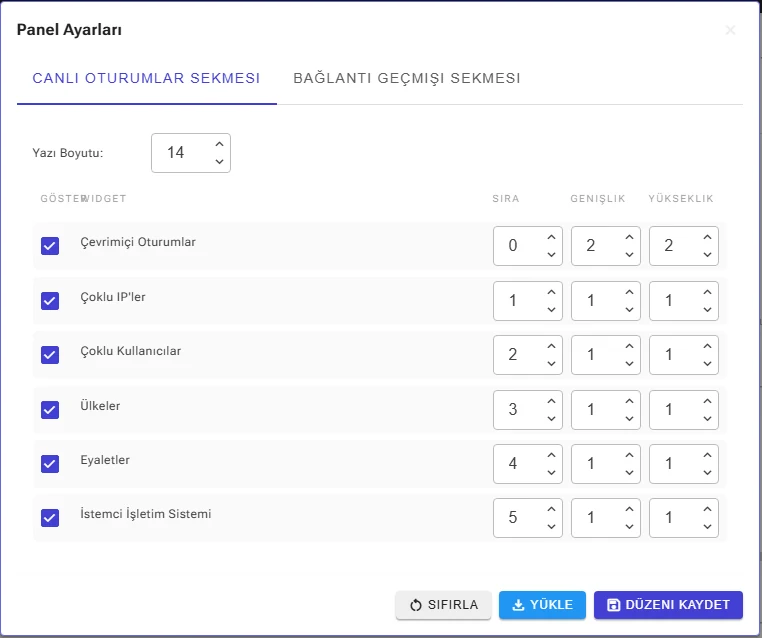Toggle Çoklu Kullanıcılar checkbox
Viewport: 762px width, 638px height.
click(50, 355)
